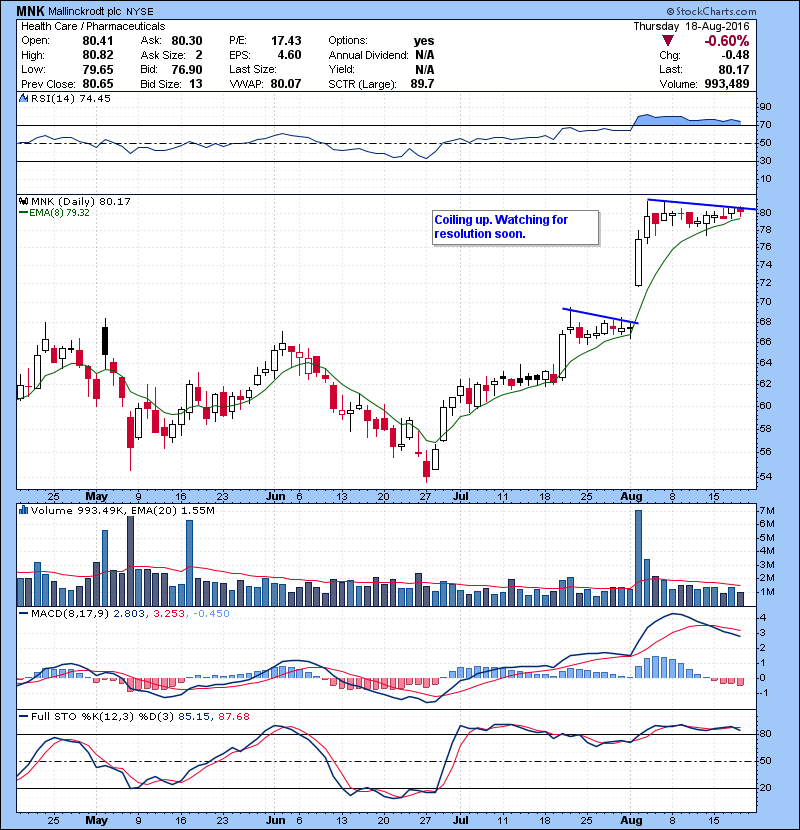Click the Bid price 76.90
Screen dimensions: 800x830
187,69
